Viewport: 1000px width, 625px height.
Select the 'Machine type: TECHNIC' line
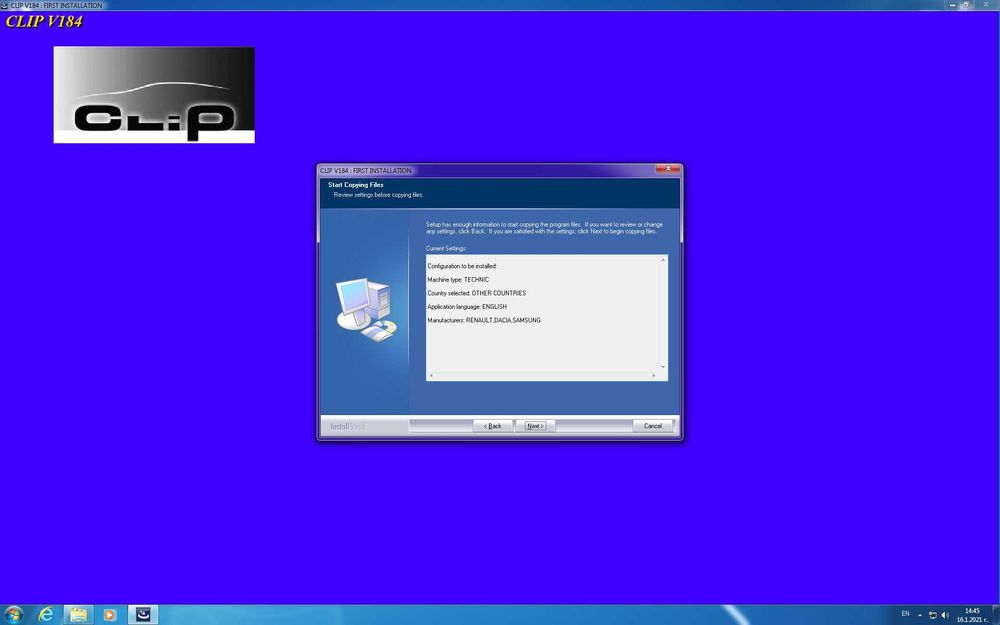click(458, 280)
